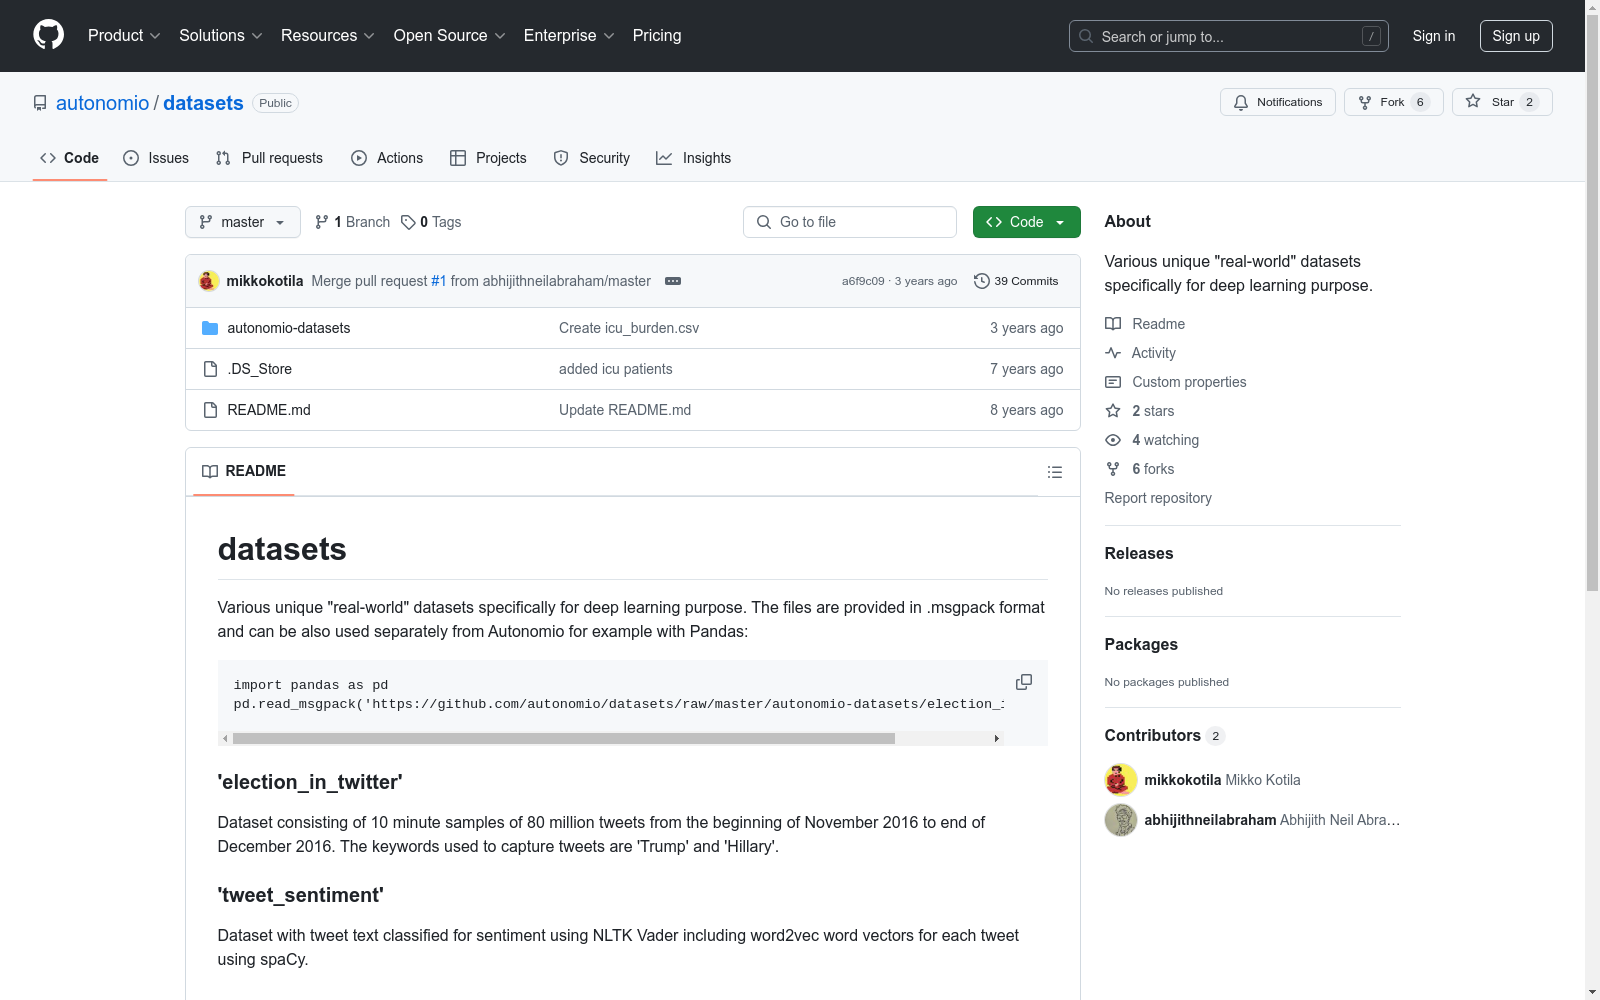Click Sign in
The height and width of the screenshot is (1000, 1600).
[x=1434, y=36]
